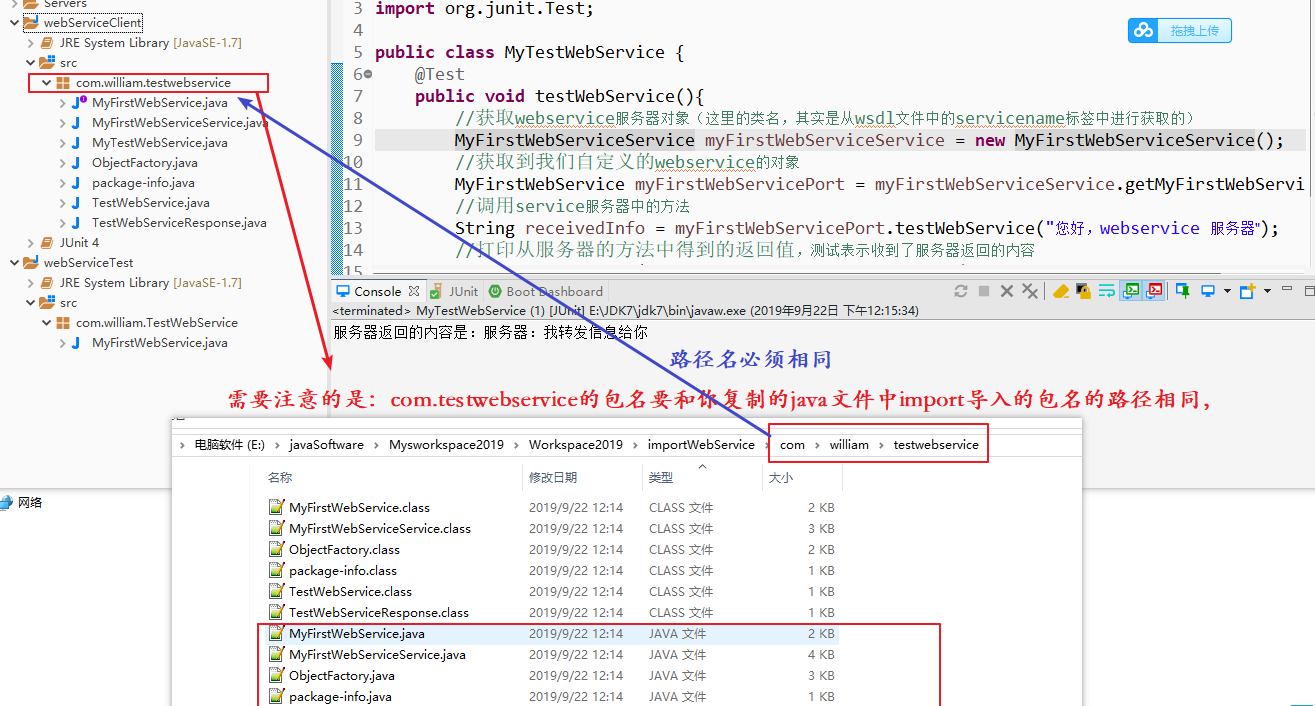Click file icon of package-info.java in Explorer
1315x706 pixels.
click(x=277, y=696)
